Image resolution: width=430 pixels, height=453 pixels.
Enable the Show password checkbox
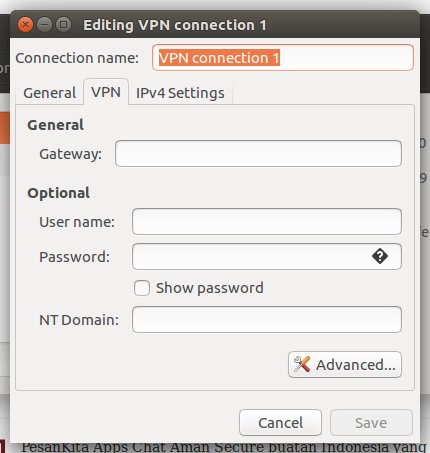pyautogui.click(x=142, y=288)
